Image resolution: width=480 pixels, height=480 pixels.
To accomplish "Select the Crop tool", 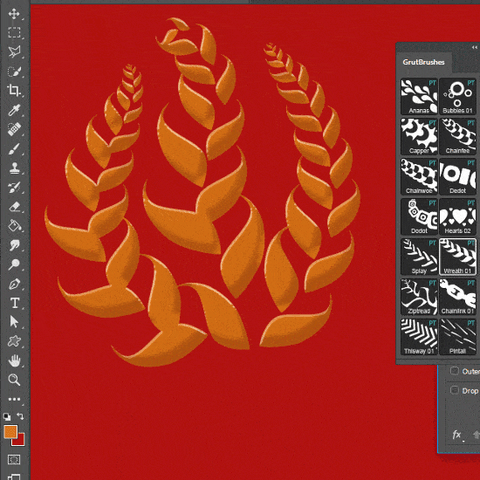I will click(14, 90).
